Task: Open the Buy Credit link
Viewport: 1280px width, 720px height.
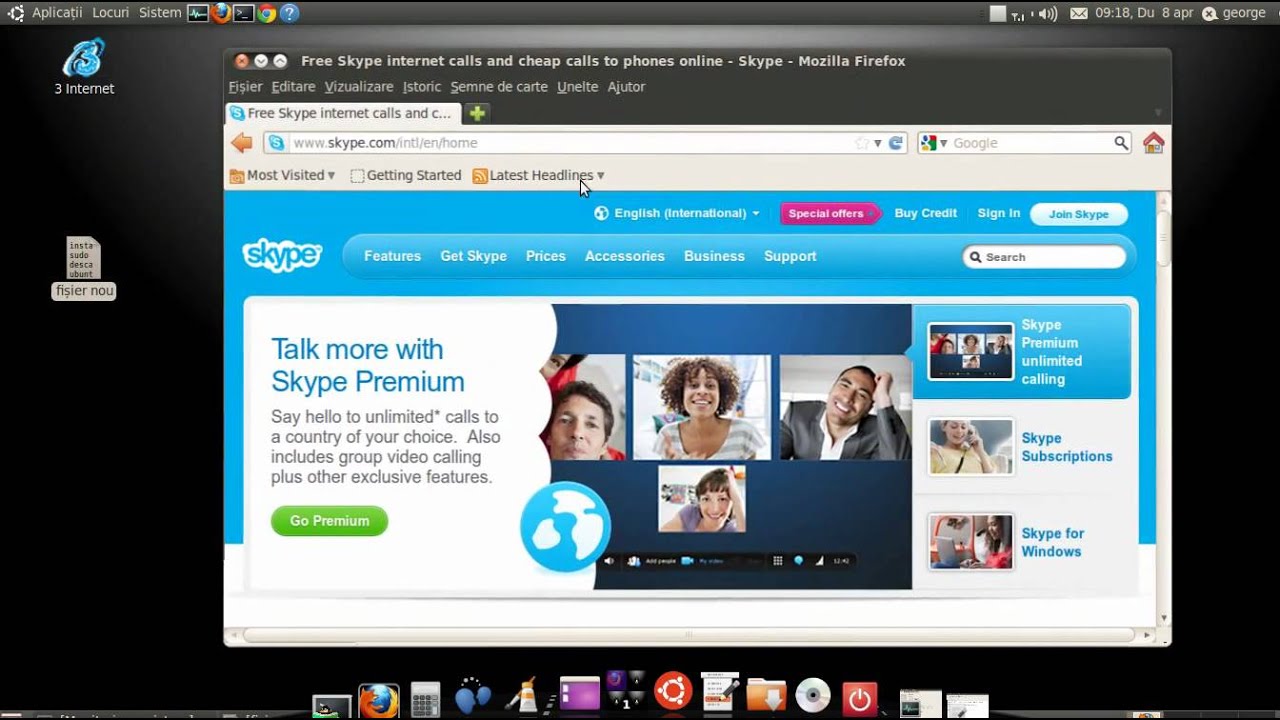Action: coord(925,213)
